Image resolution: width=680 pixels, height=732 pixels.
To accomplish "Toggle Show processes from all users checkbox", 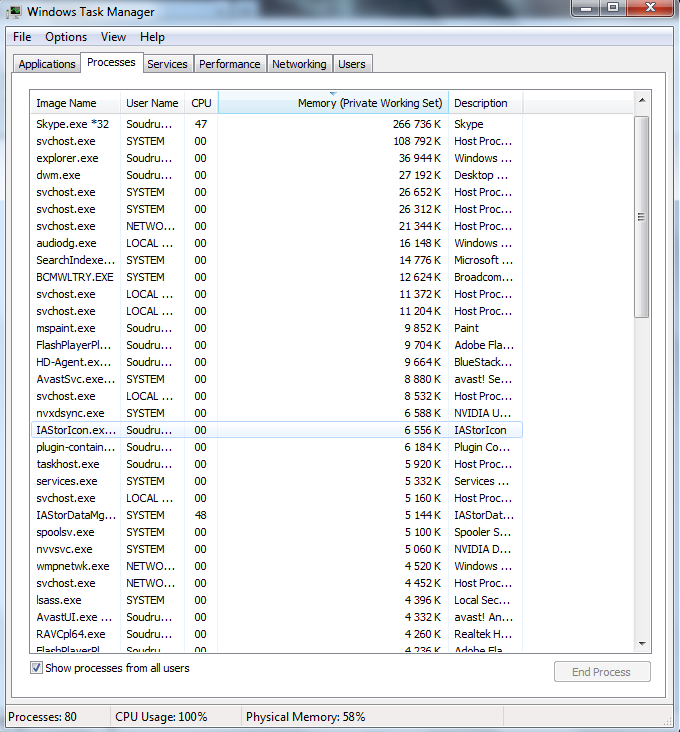I will (37, 668).
